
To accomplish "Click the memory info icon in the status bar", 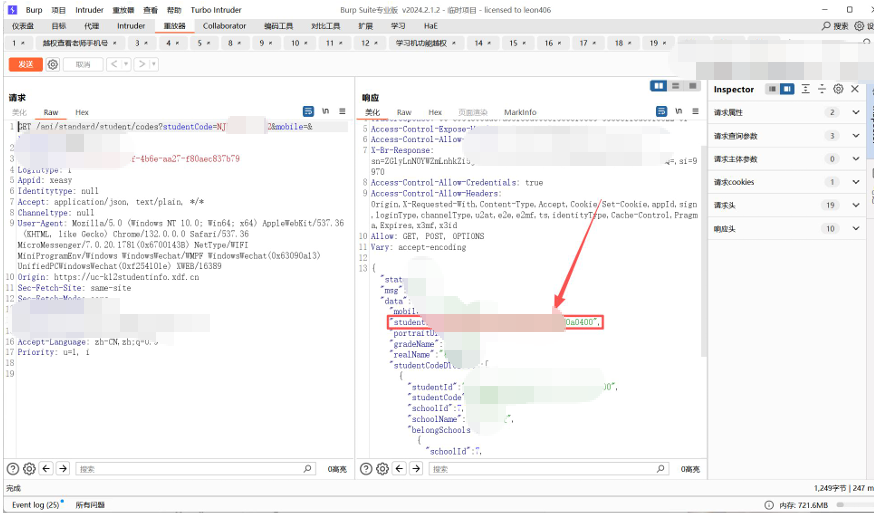I will tap(769, 505).
